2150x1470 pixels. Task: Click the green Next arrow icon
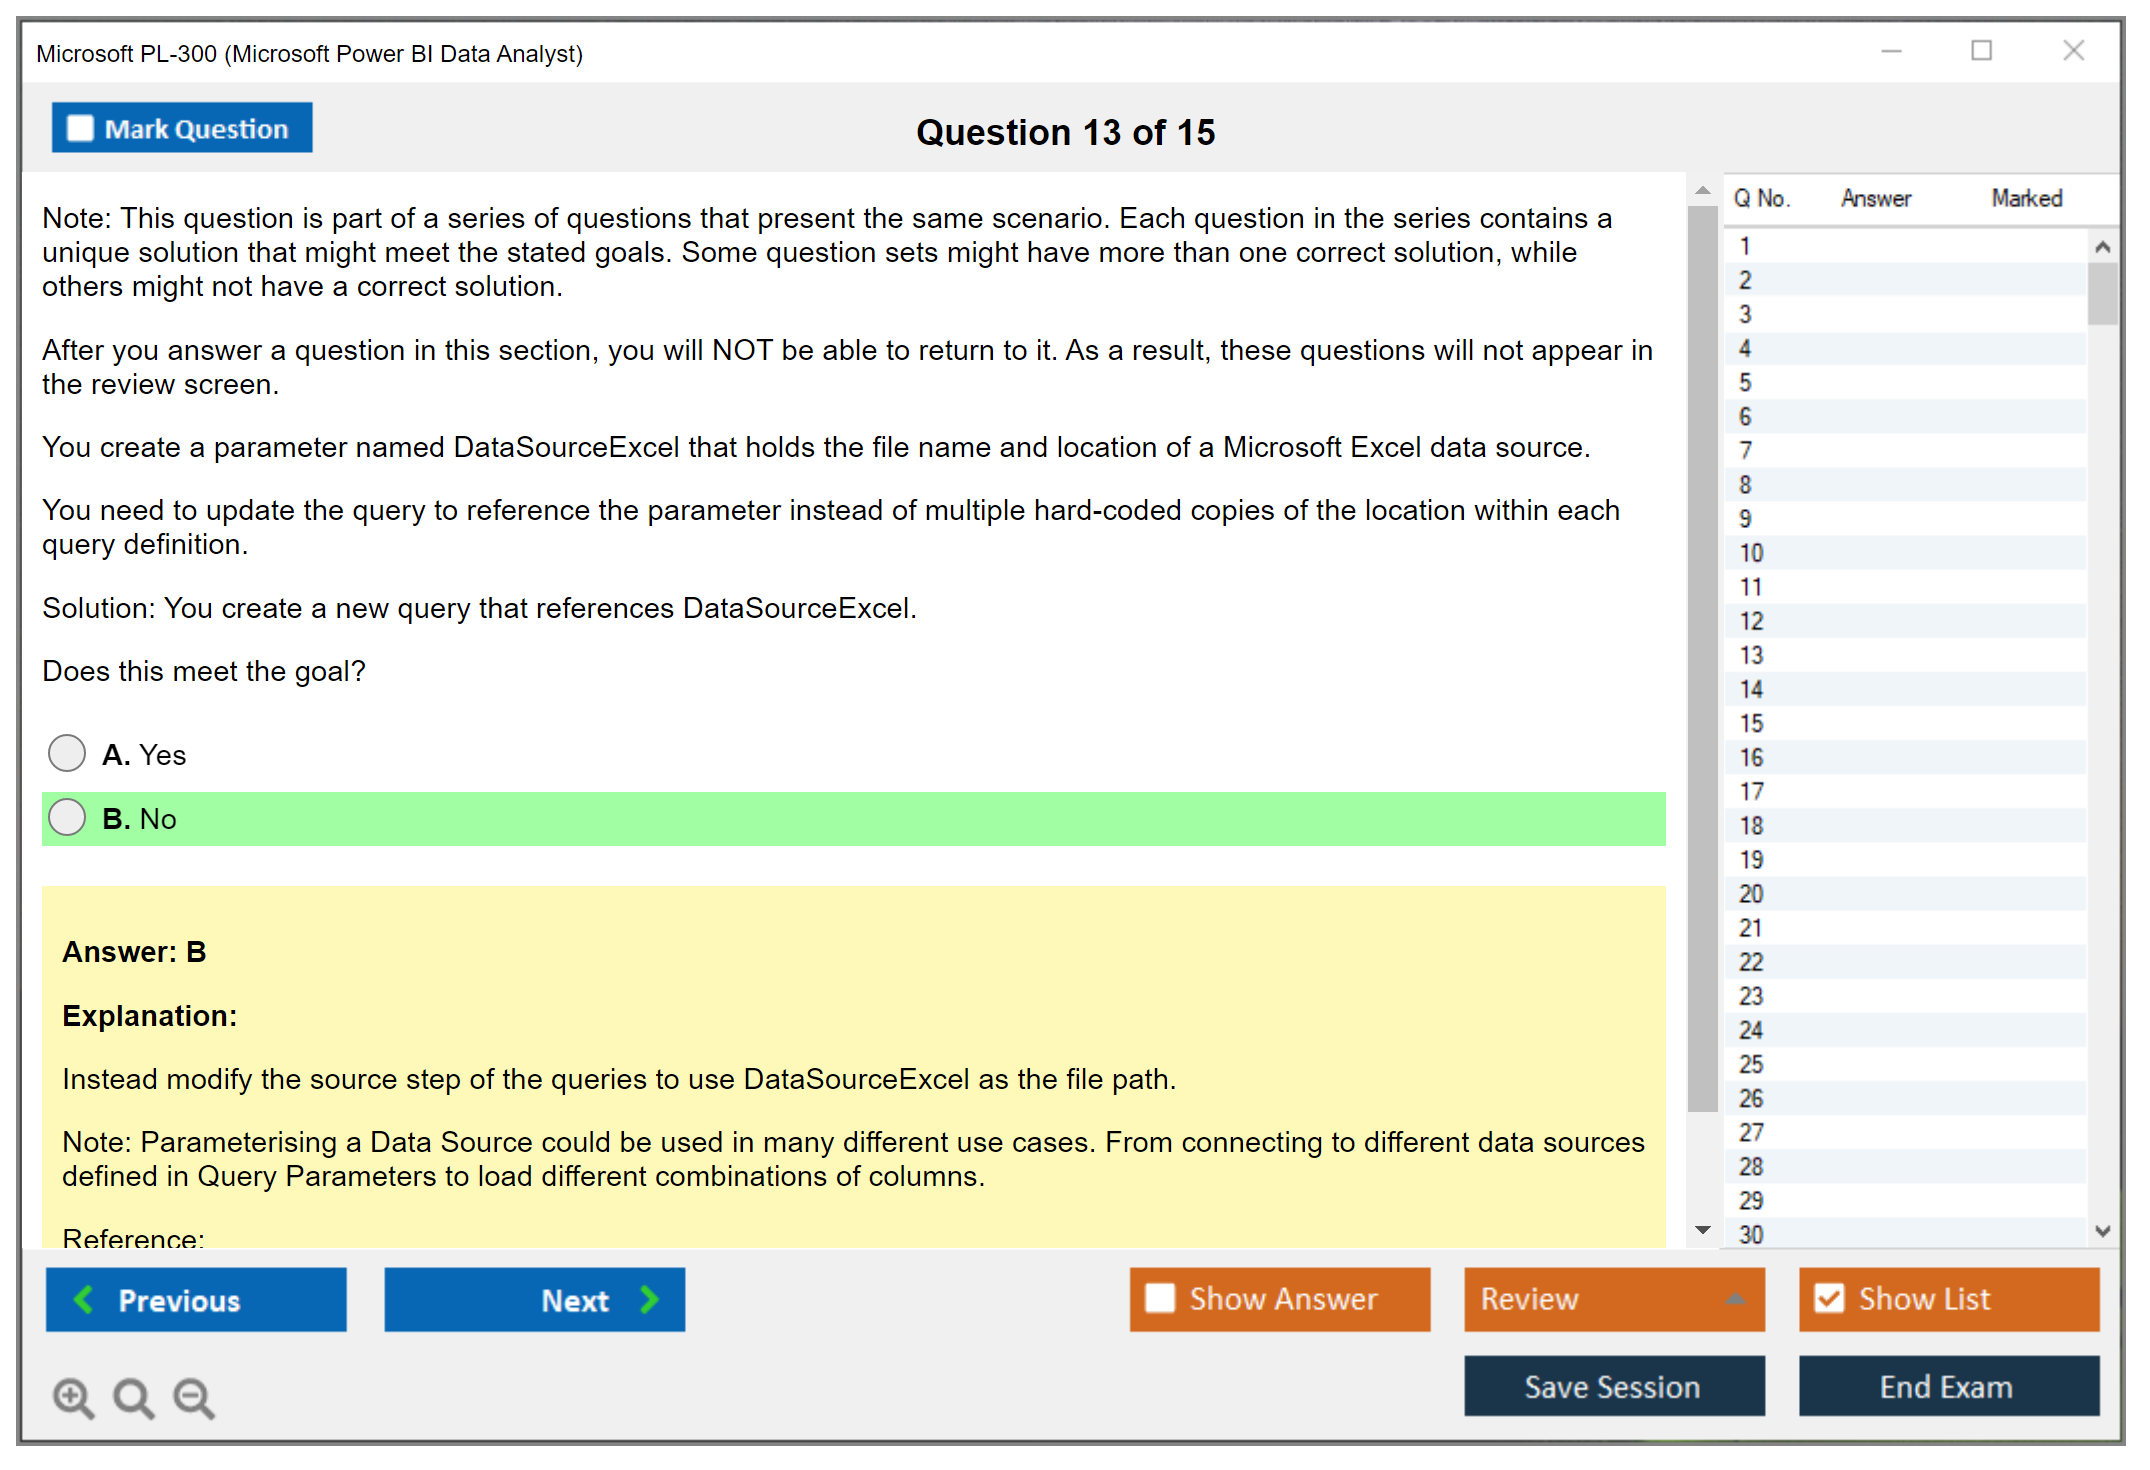(x=649, y=1299)
